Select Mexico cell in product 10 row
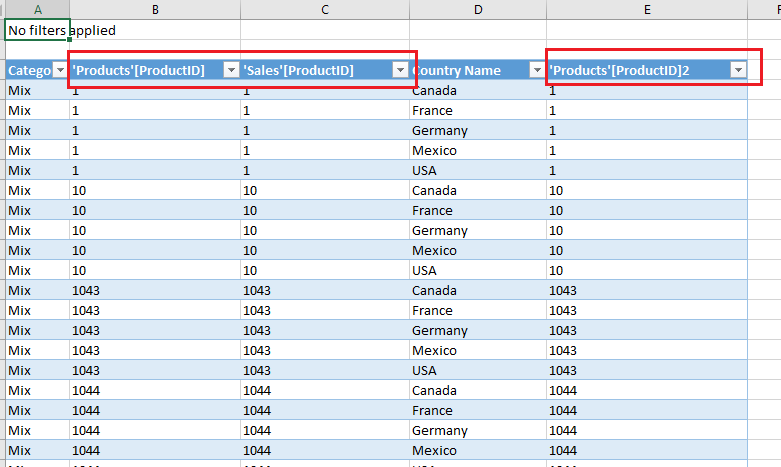This screenshot has height=467, width=781. (478, 250)
